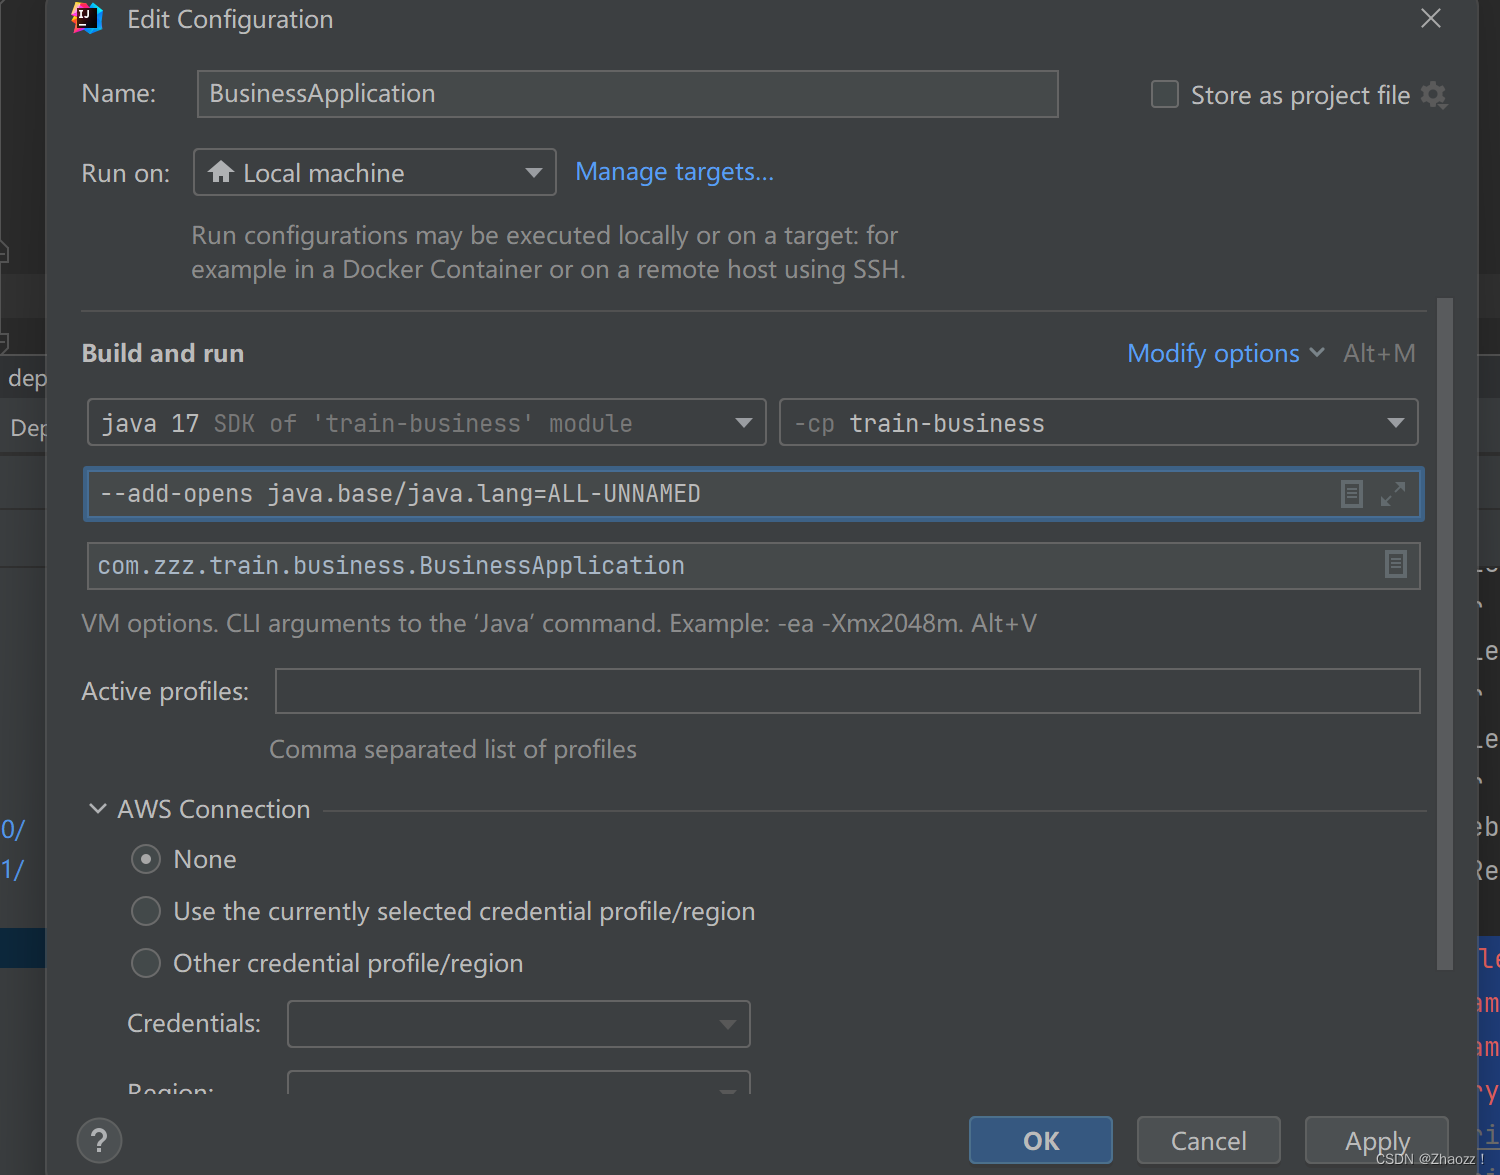
Task: Confirm changes with the OK button
Action: pyautogui.click(x=1040, y=1140)
